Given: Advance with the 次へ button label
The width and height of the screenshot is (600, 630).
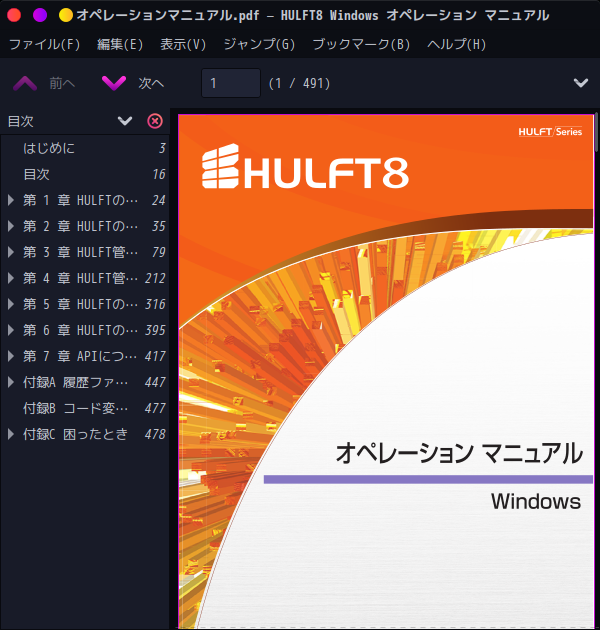Looking at the screenshot, I should [x=151, y=84].
